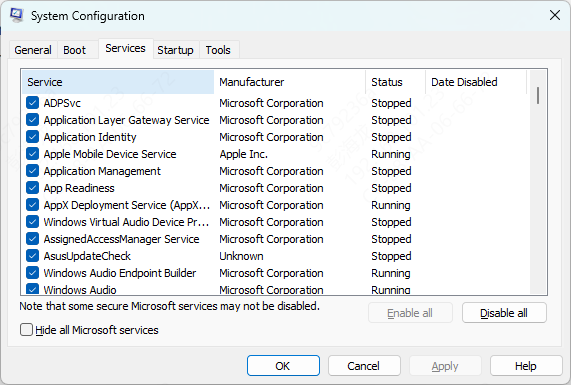Select the ADPSvc service name
The width and height of the screenshot is (571, 385).
point(62,103)
